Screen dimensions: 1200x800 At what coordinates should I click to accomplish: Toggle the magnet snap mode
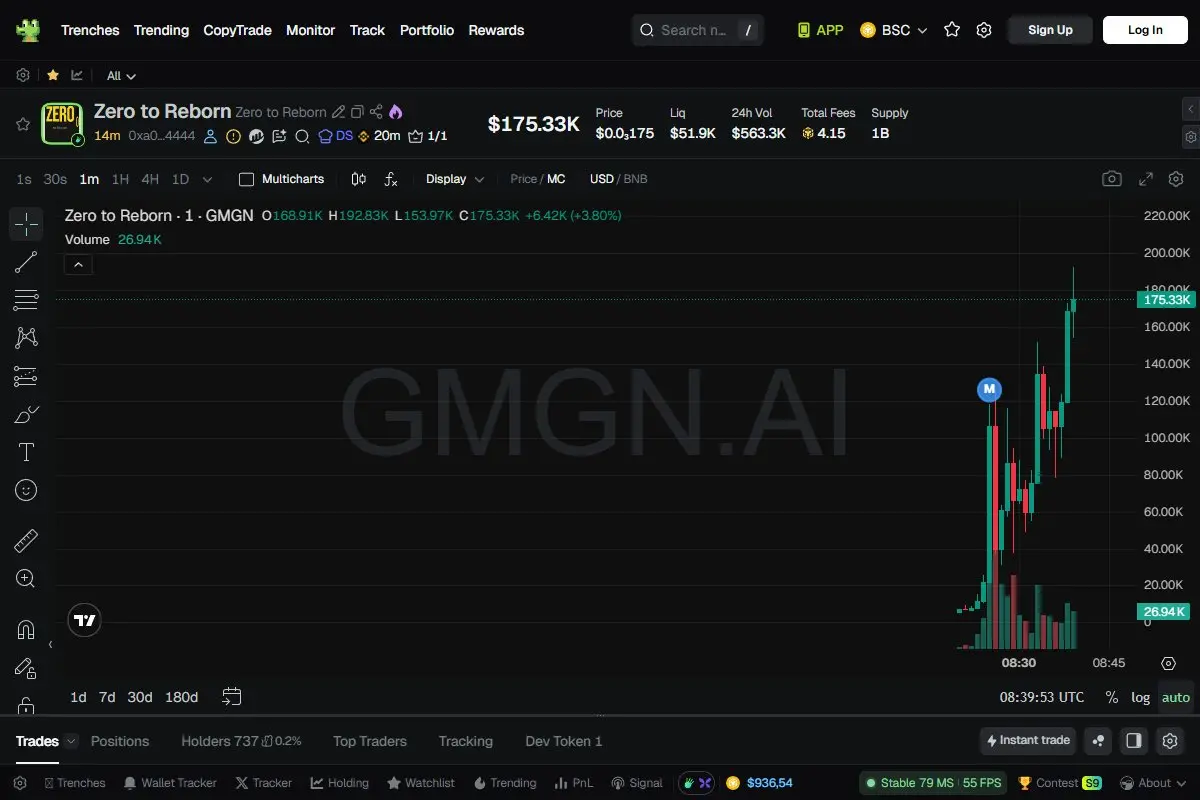coord(26,630)
